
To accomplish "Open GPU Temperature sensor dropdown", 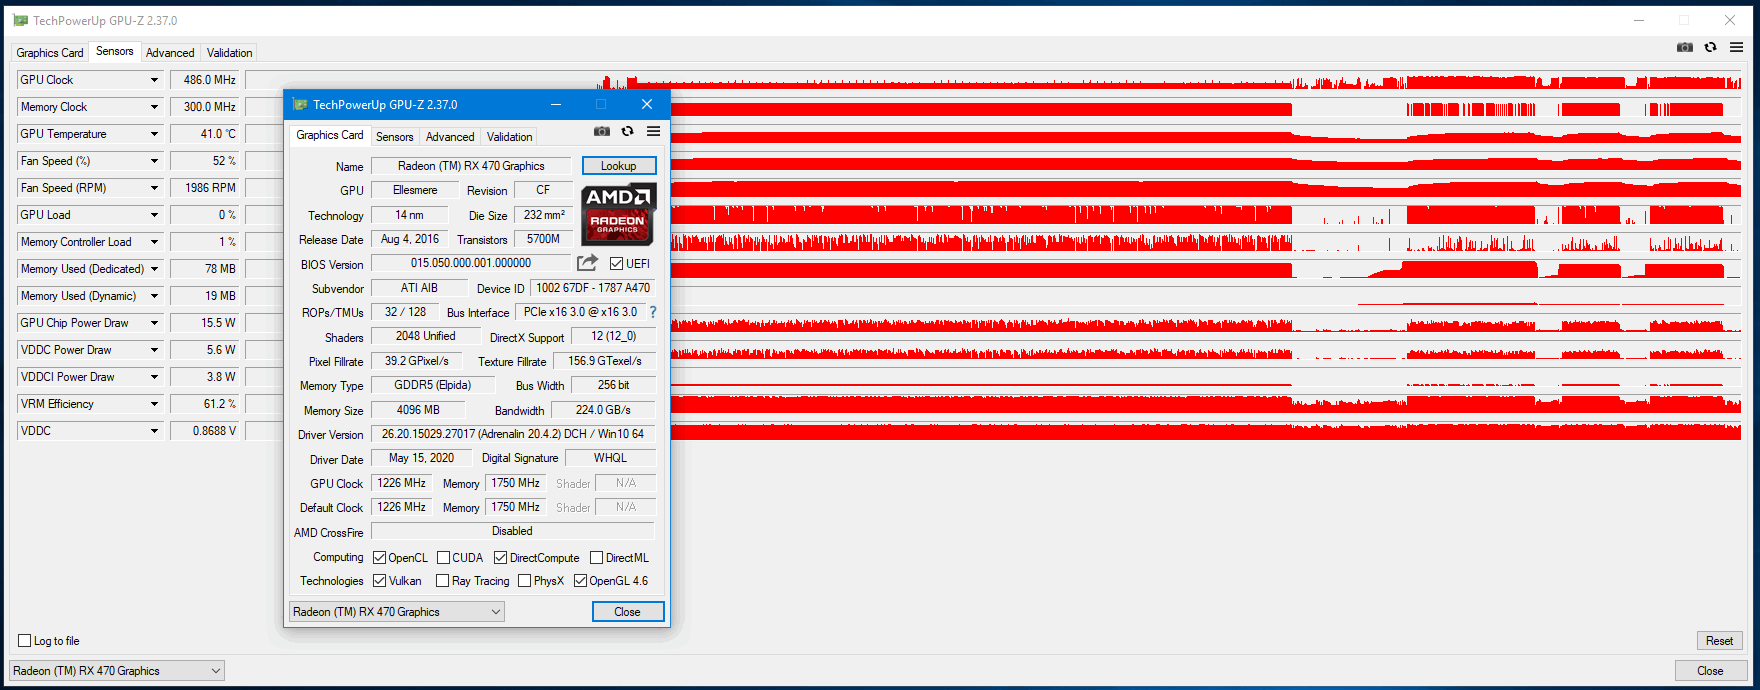I will coord(154,134).
